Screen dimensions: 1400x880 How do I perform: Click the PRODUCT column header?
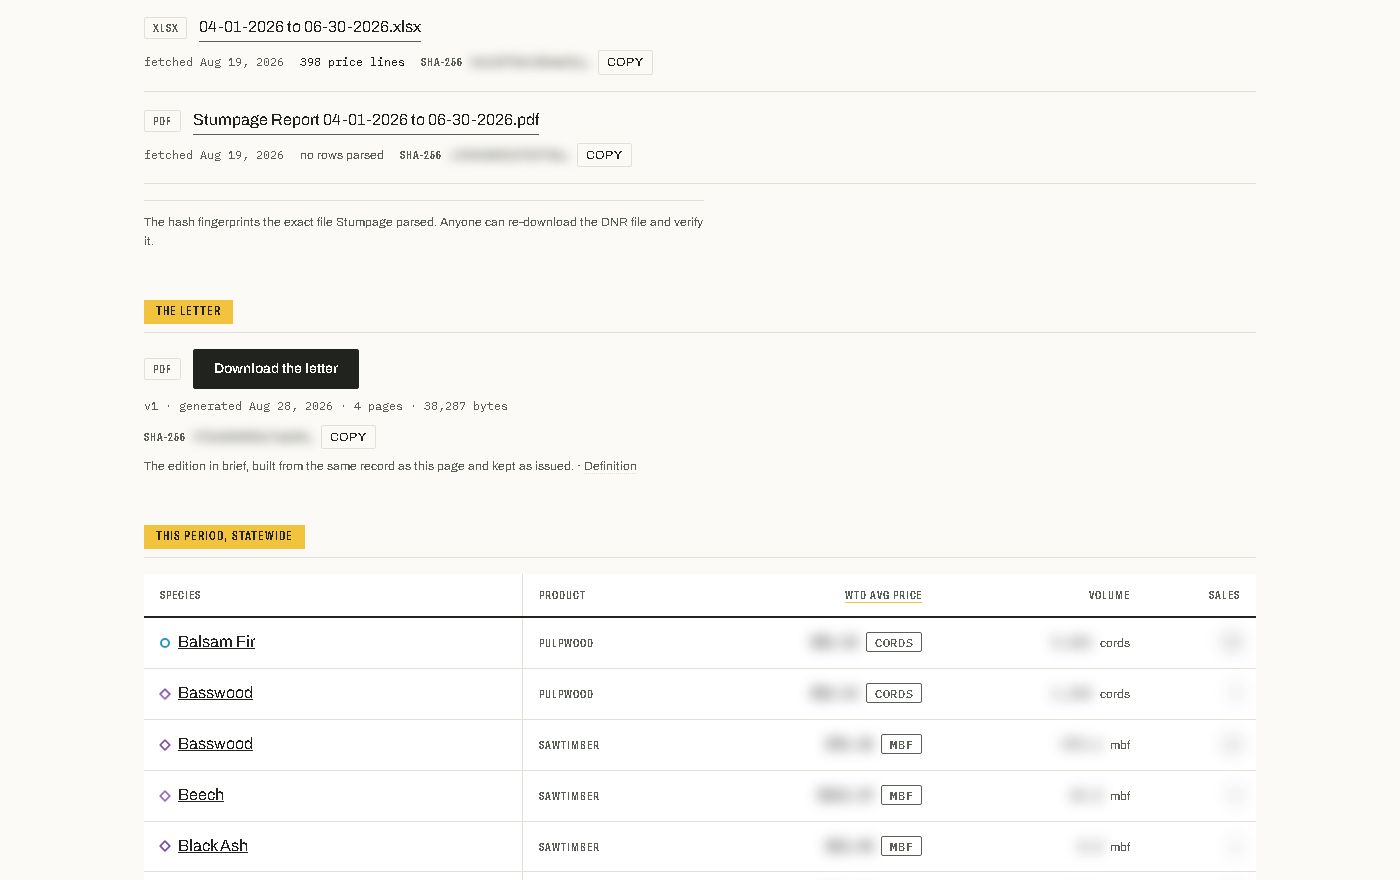pyautogui.click(x=562, y=595)
